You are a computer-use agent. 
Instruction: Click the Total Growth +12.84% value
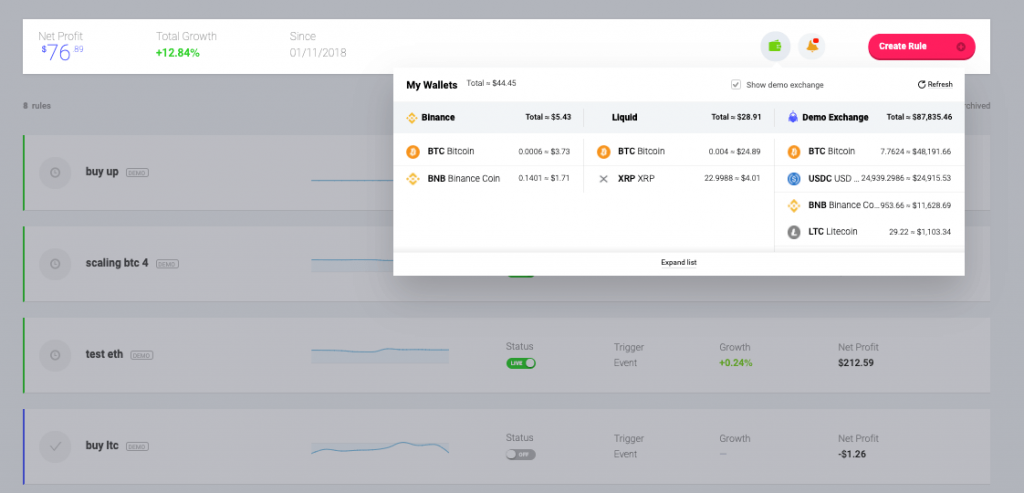click(178, 53)
